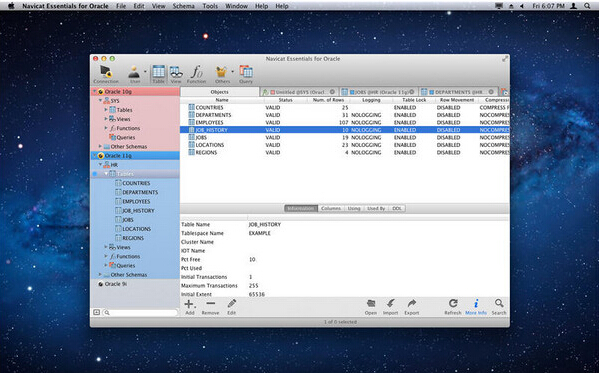Click the sidebar search field
Image resolution: width=600 pixels, height=373 pixels.
140,313
